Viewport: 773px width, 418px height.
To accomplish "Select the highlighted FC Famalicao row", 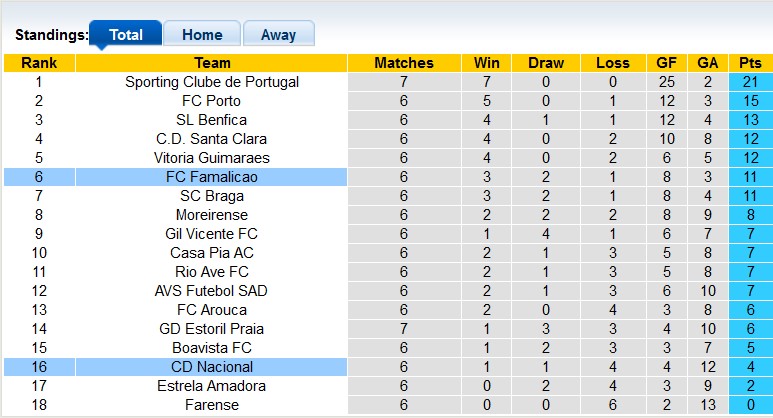I will [x=212, y=177].
